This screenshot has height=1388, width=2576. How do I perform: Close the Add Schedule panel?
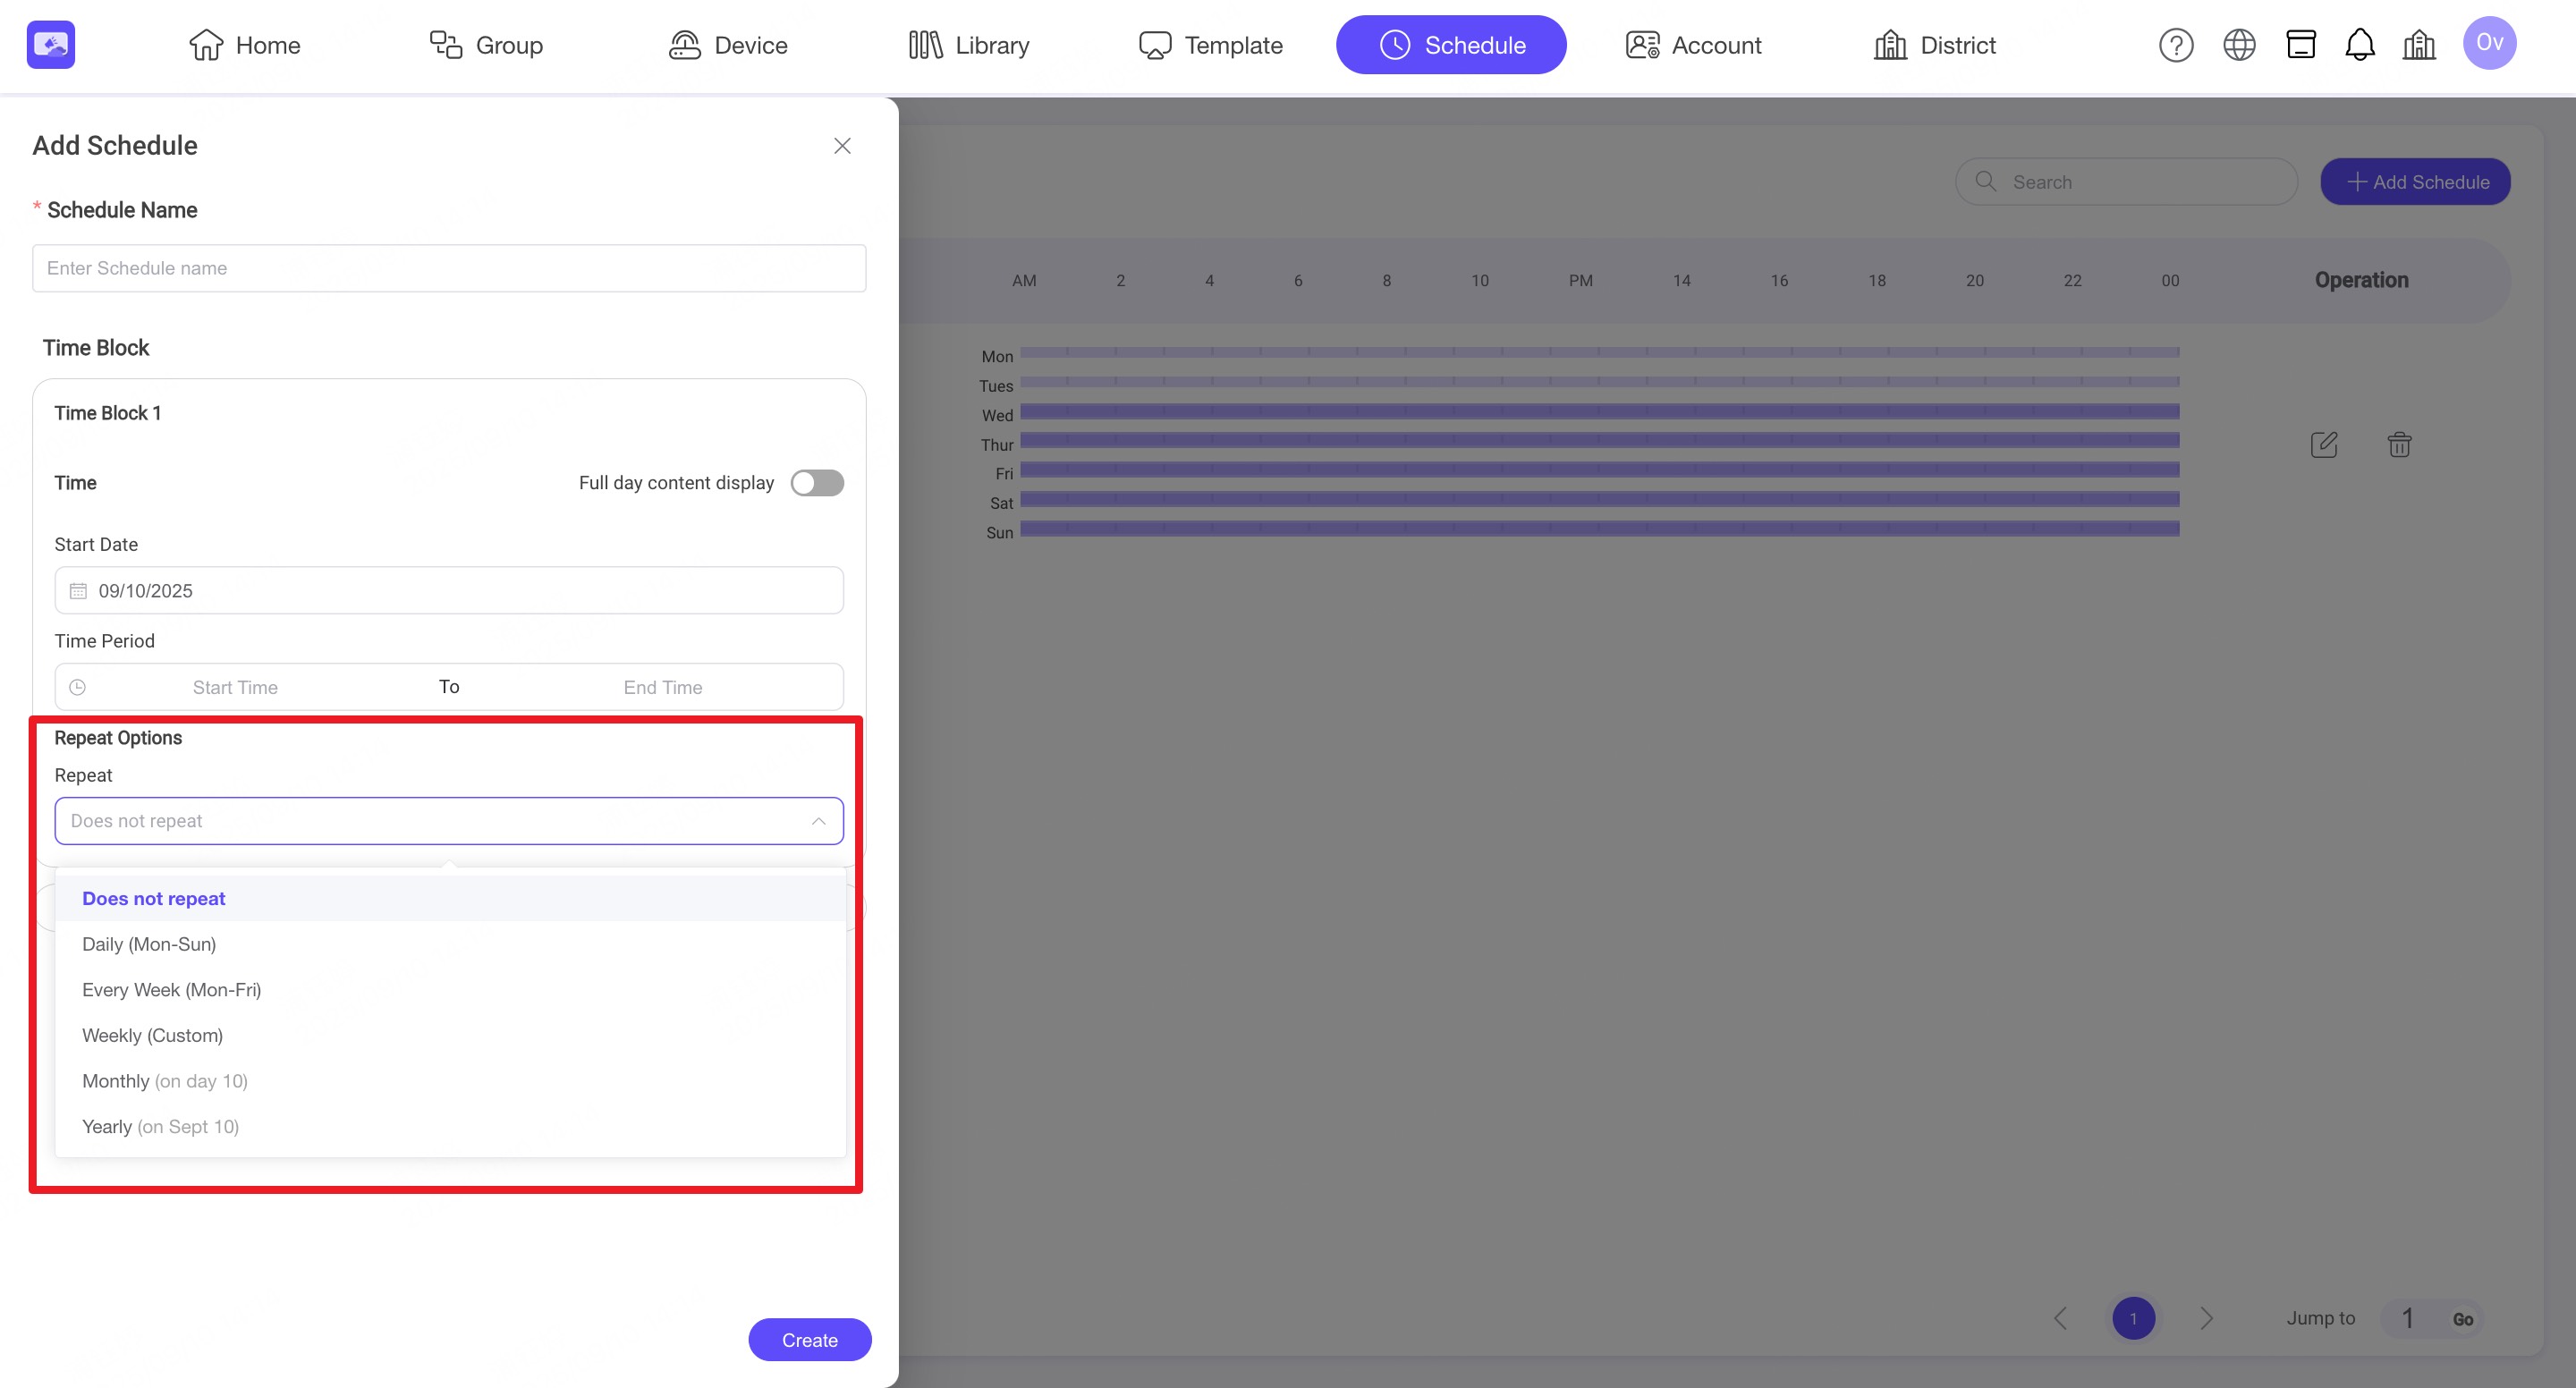[842, 146]
